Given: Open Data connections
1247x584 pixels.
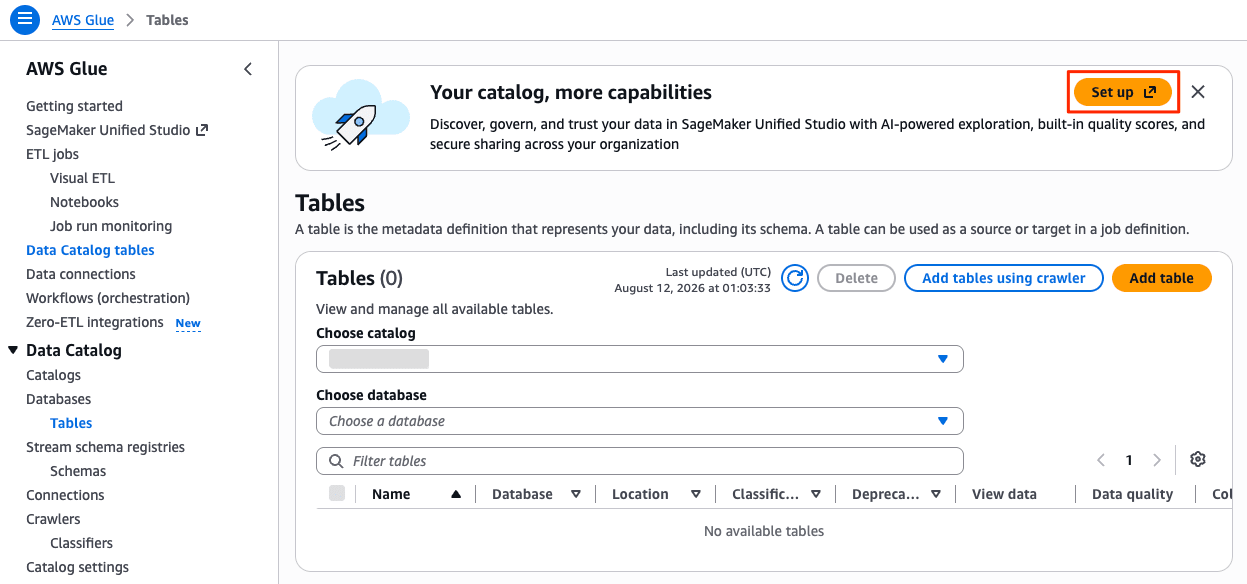Looking at the screenshot, I should pyautogui.click(x=81, y=274).
